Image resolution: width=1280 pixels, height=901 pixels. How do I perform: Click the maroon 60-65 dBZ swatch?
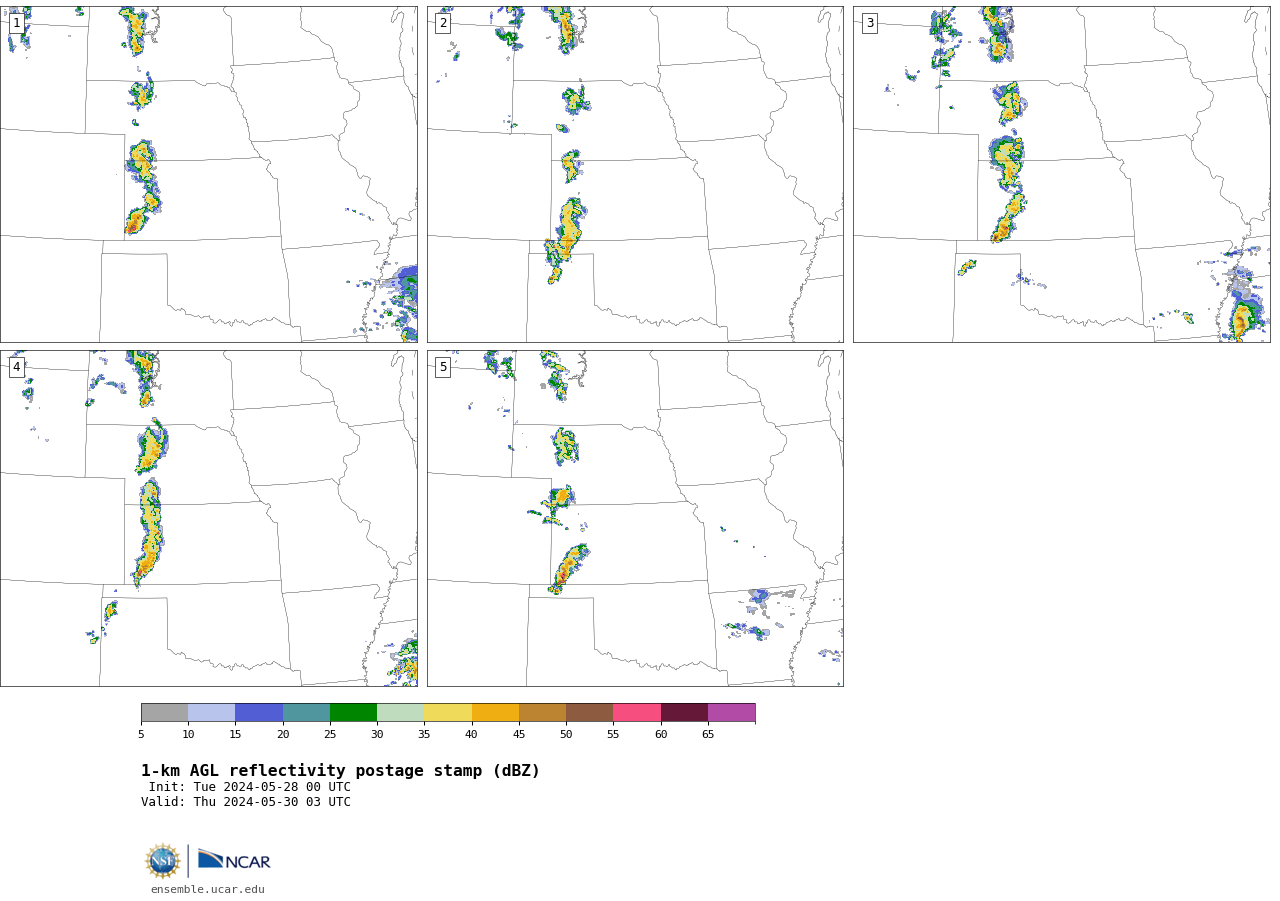click(684, 713)
